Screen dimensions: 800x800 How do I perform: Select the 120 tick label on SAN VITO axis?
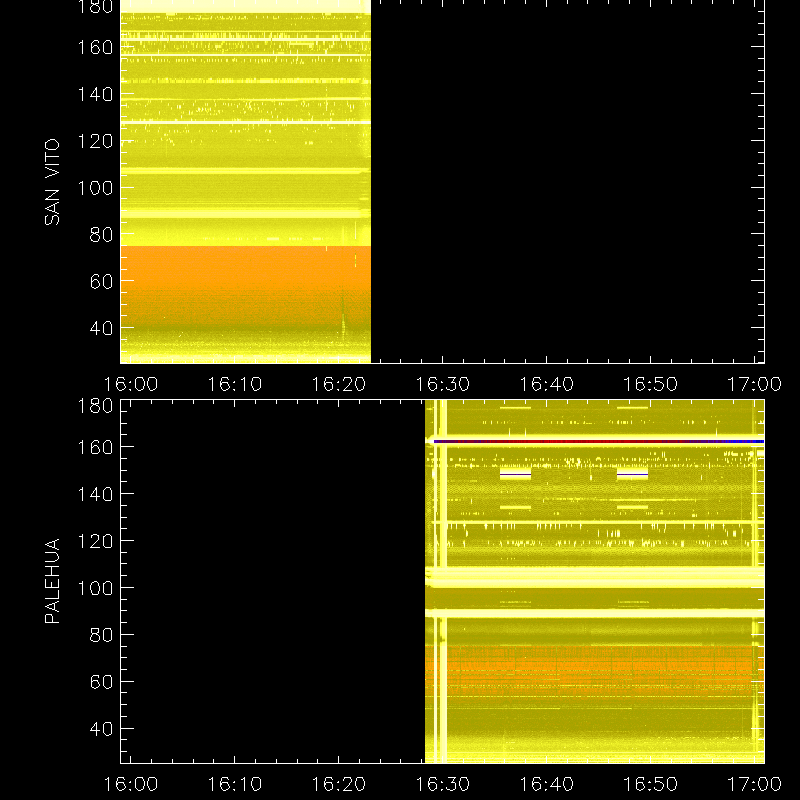[x=95, y=141]
